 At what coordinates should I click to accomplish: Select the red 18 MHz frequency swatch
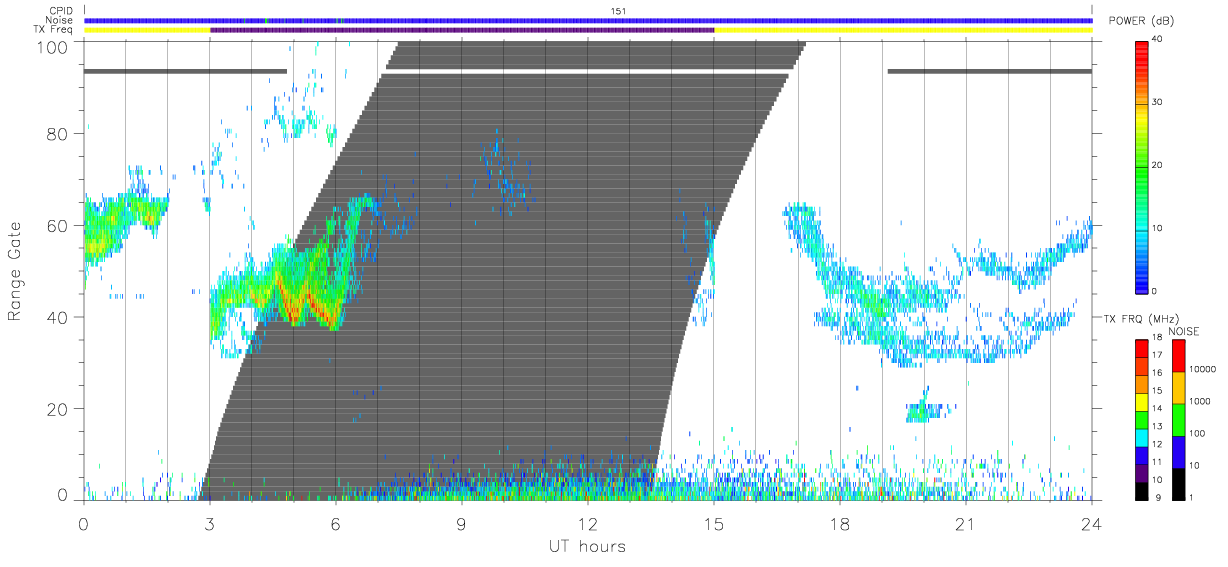click(1142, 349)
